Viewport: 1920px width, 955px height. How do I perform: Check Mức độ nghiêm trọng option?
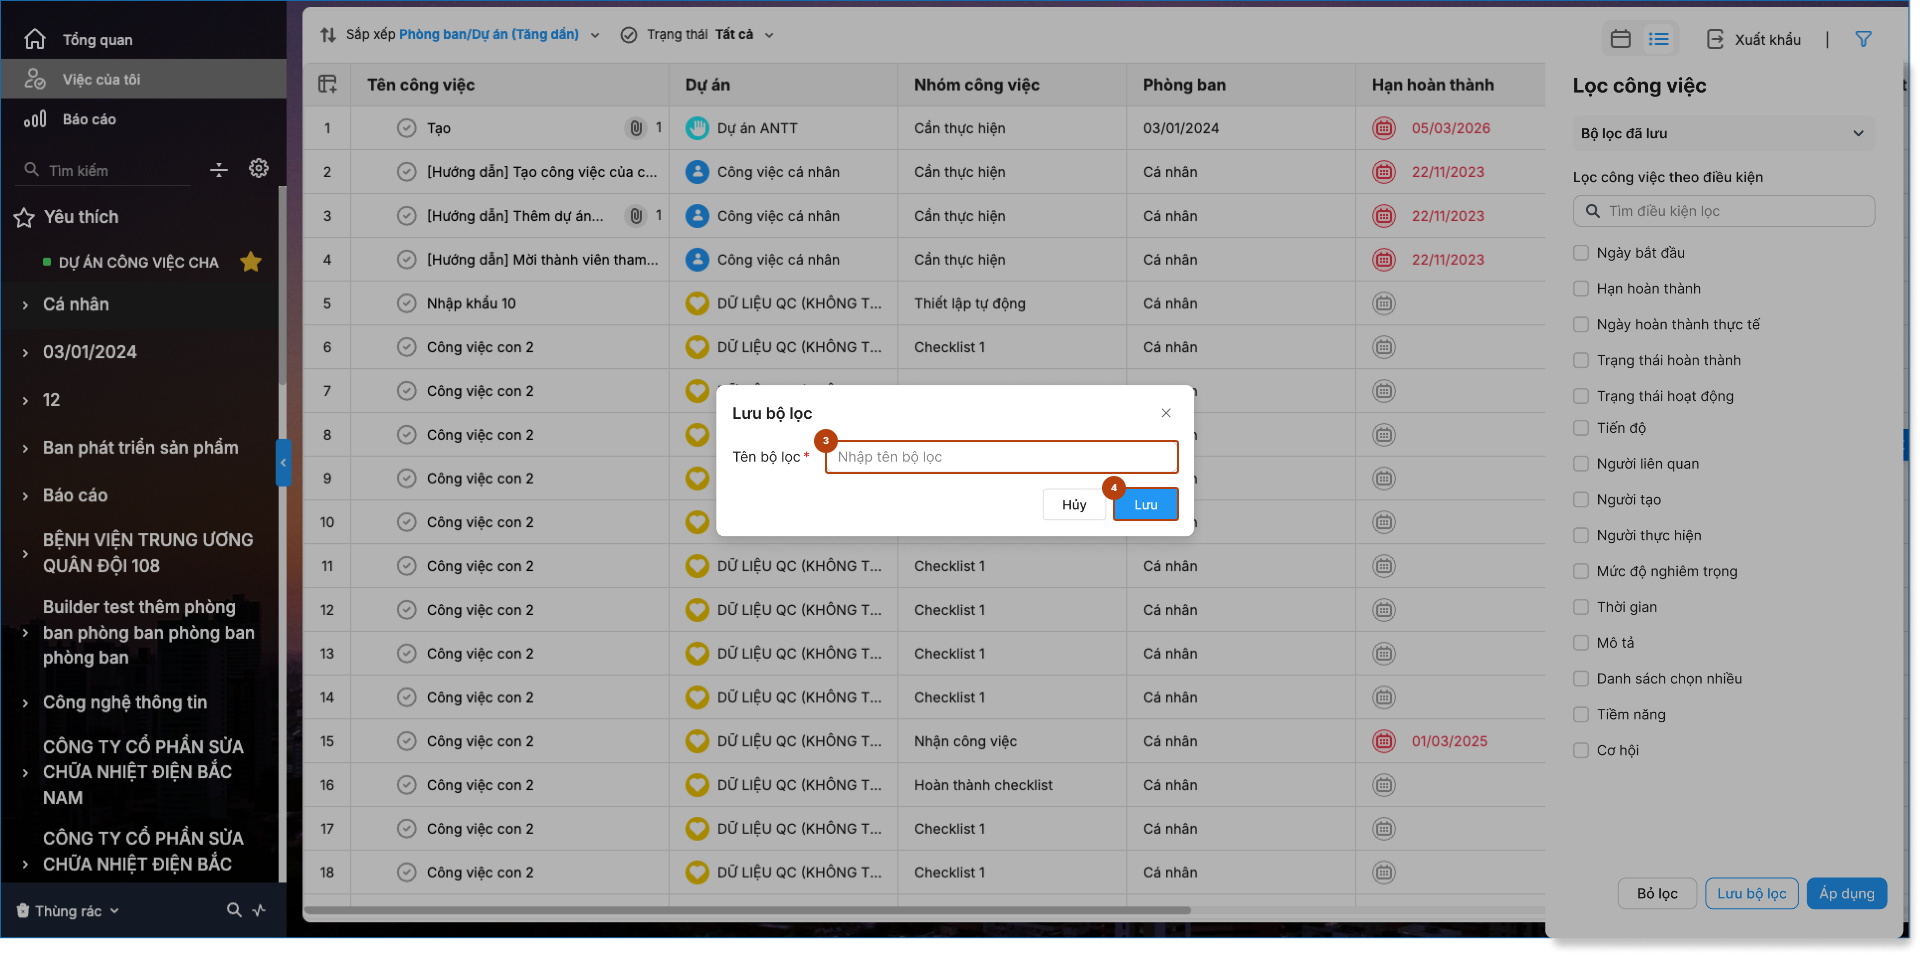(1581, 571)
